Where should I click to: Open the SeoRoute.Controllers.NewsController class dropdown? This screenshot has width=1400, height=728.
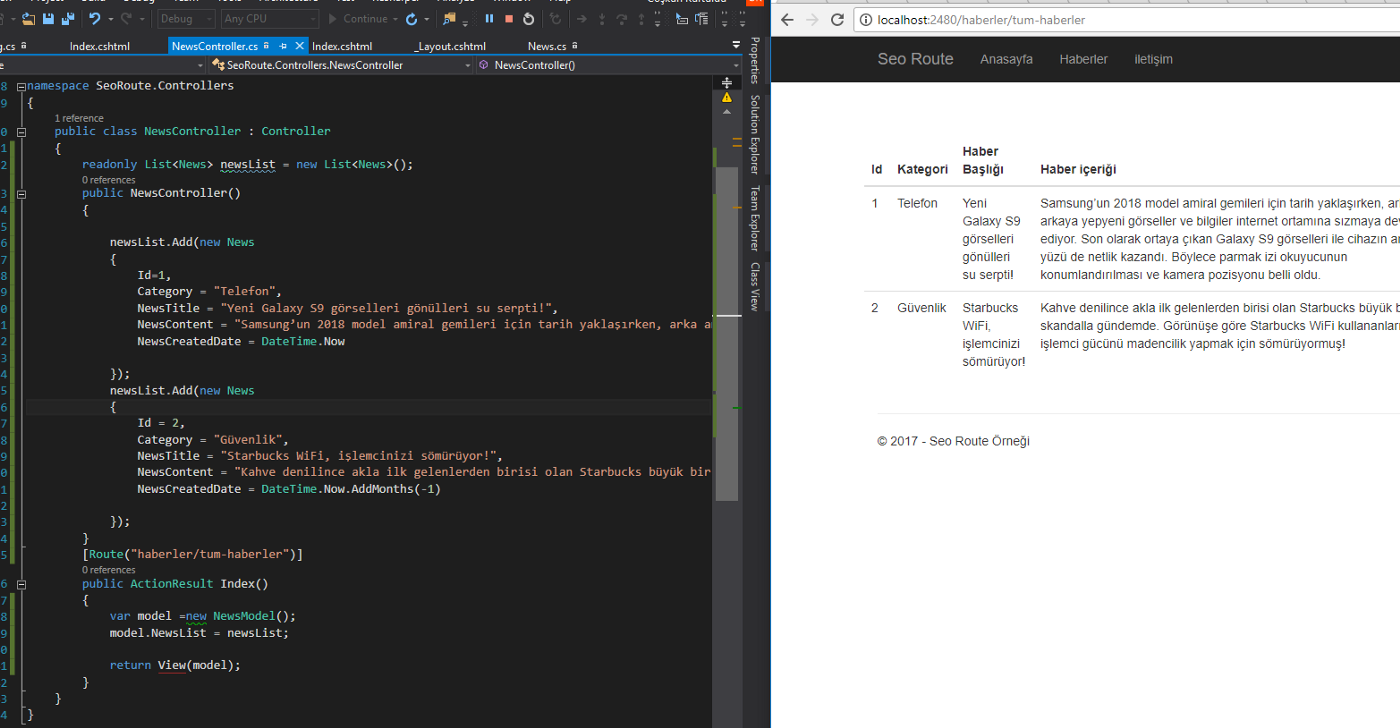(341, 65)
